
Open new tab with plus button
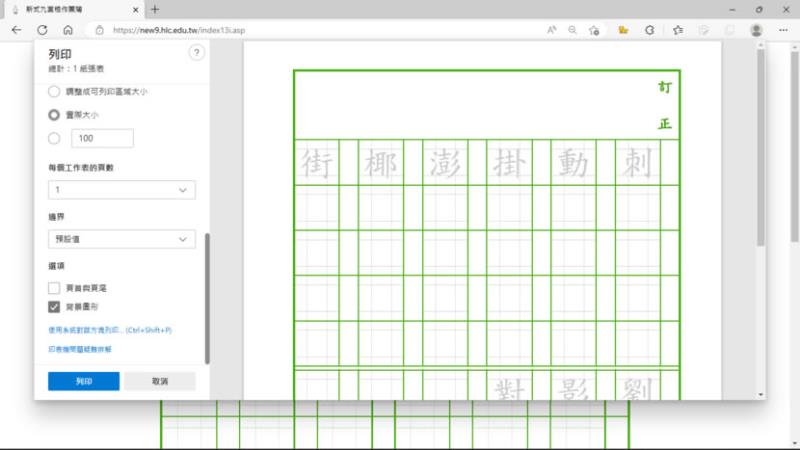click(x=154, y=9)
